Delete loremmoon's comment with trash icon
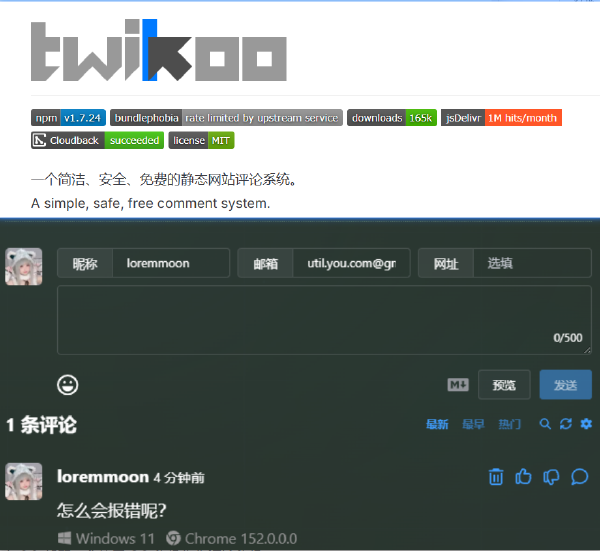 (496, 477)
